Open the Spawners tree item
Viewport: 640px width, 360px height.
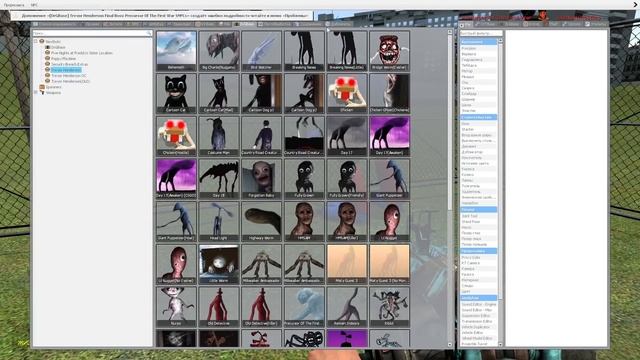[x=53, y=87]
